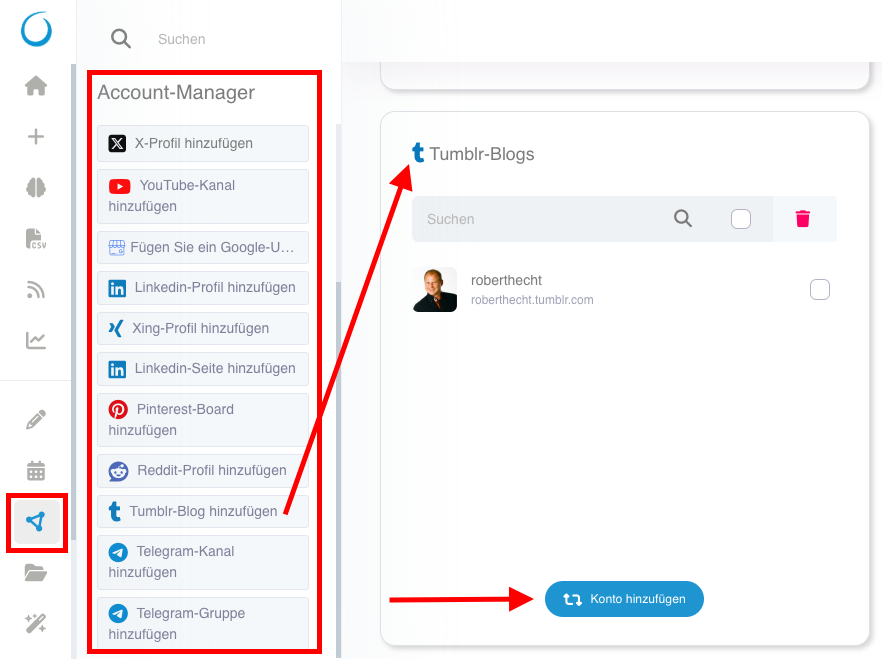Open the calendar icon
The width and height of the screenshot is (882, 659).
(36, 471)
